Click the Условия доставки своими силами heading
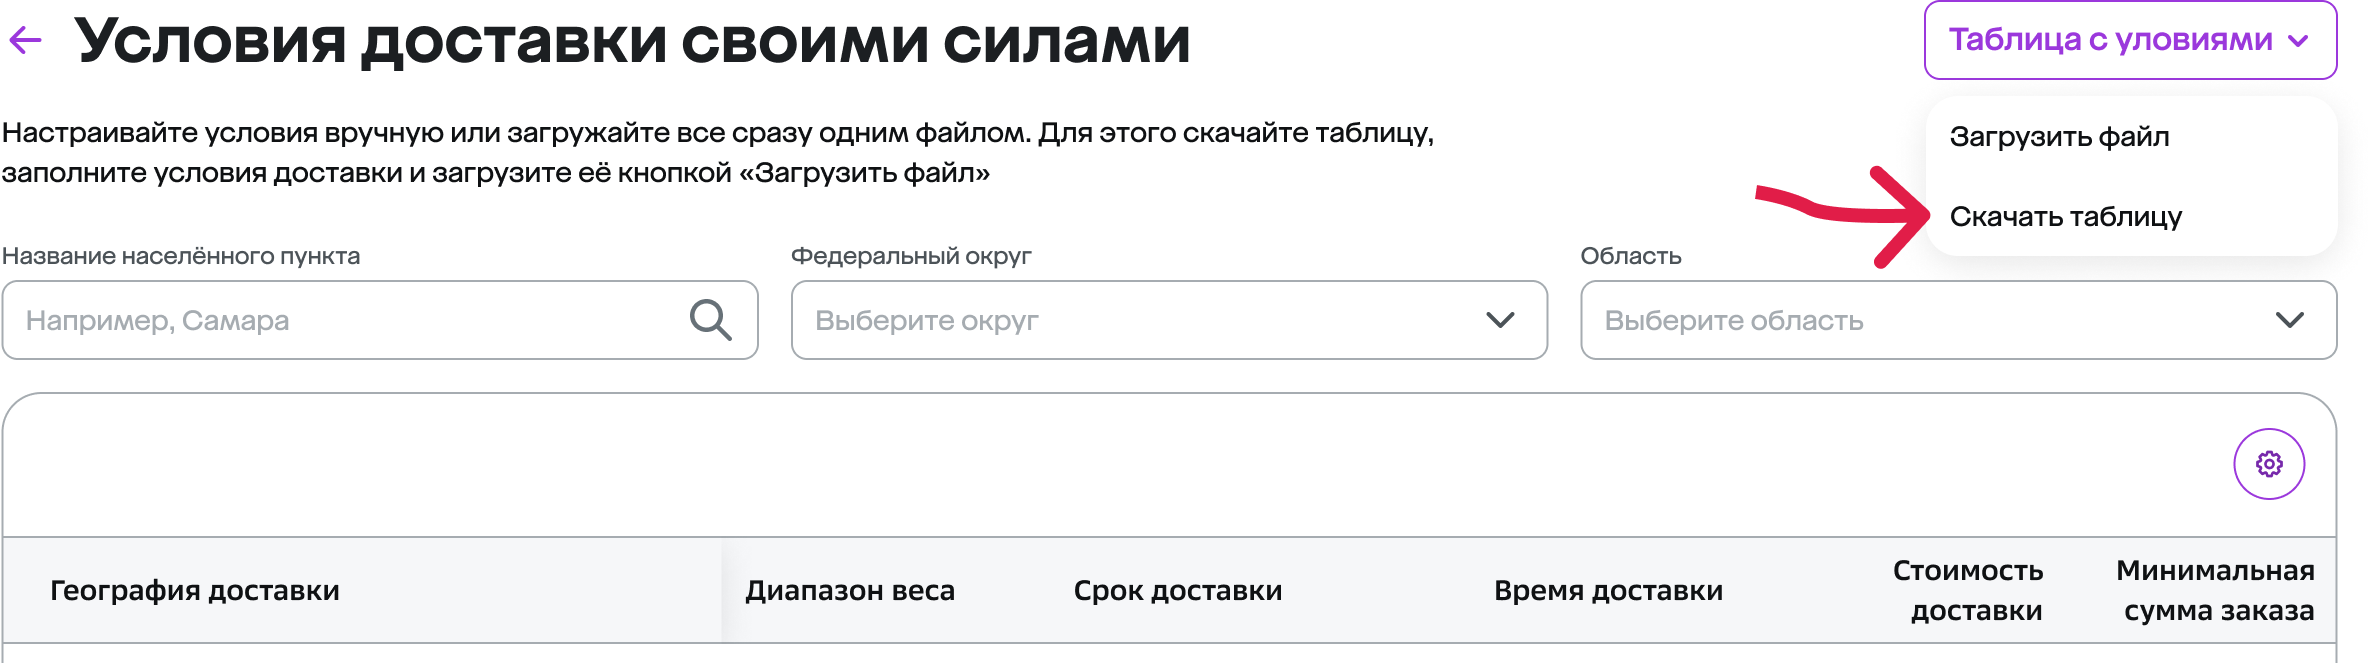 [x=632, y=42]
